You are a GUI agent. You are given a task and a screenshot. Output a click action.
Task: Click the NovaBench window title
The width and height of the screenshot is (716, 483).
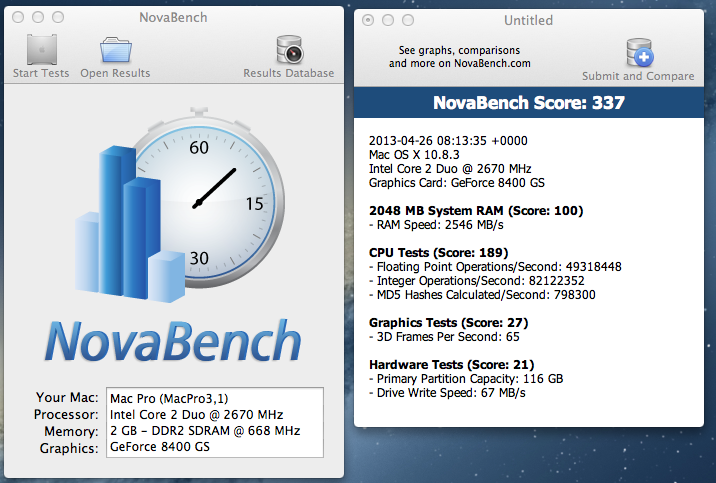click(x=173, y=17)
